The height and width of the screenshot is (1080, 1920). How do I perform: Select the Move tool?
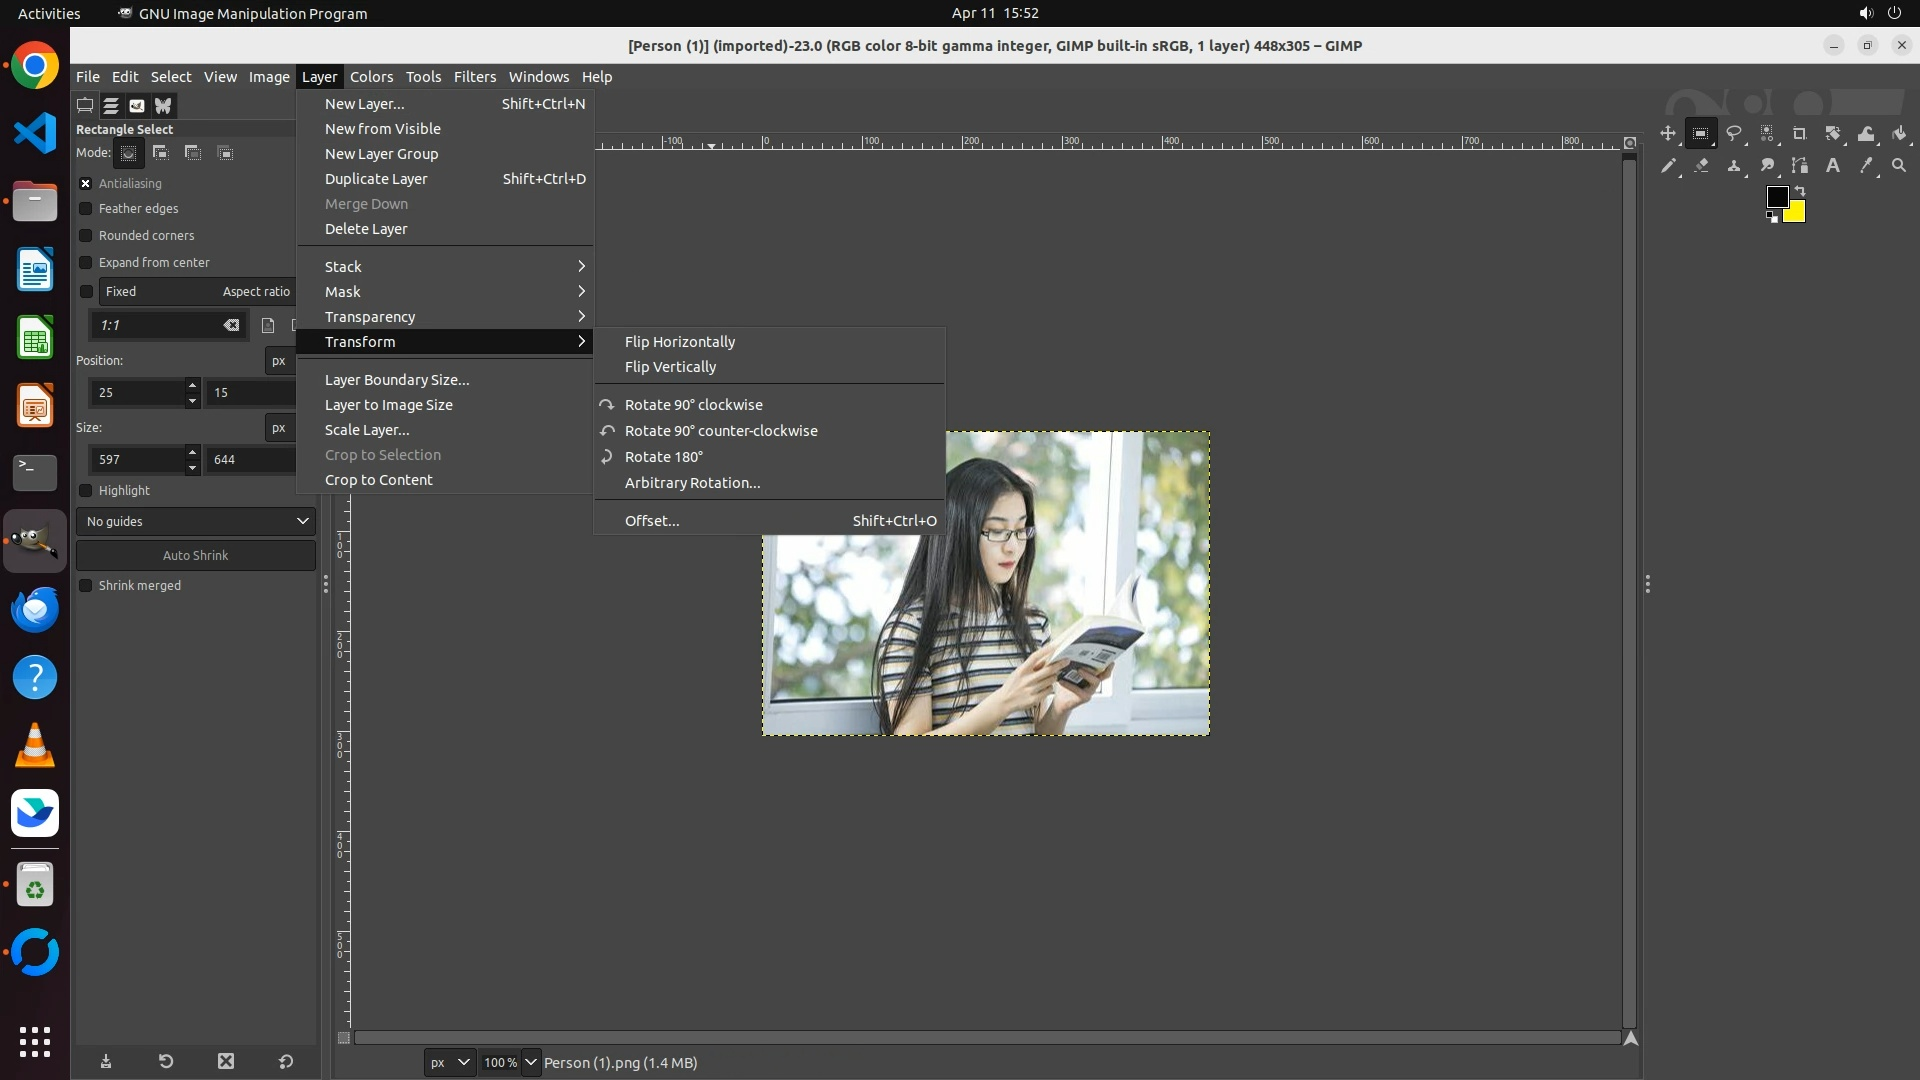(x=1667, y=133)
